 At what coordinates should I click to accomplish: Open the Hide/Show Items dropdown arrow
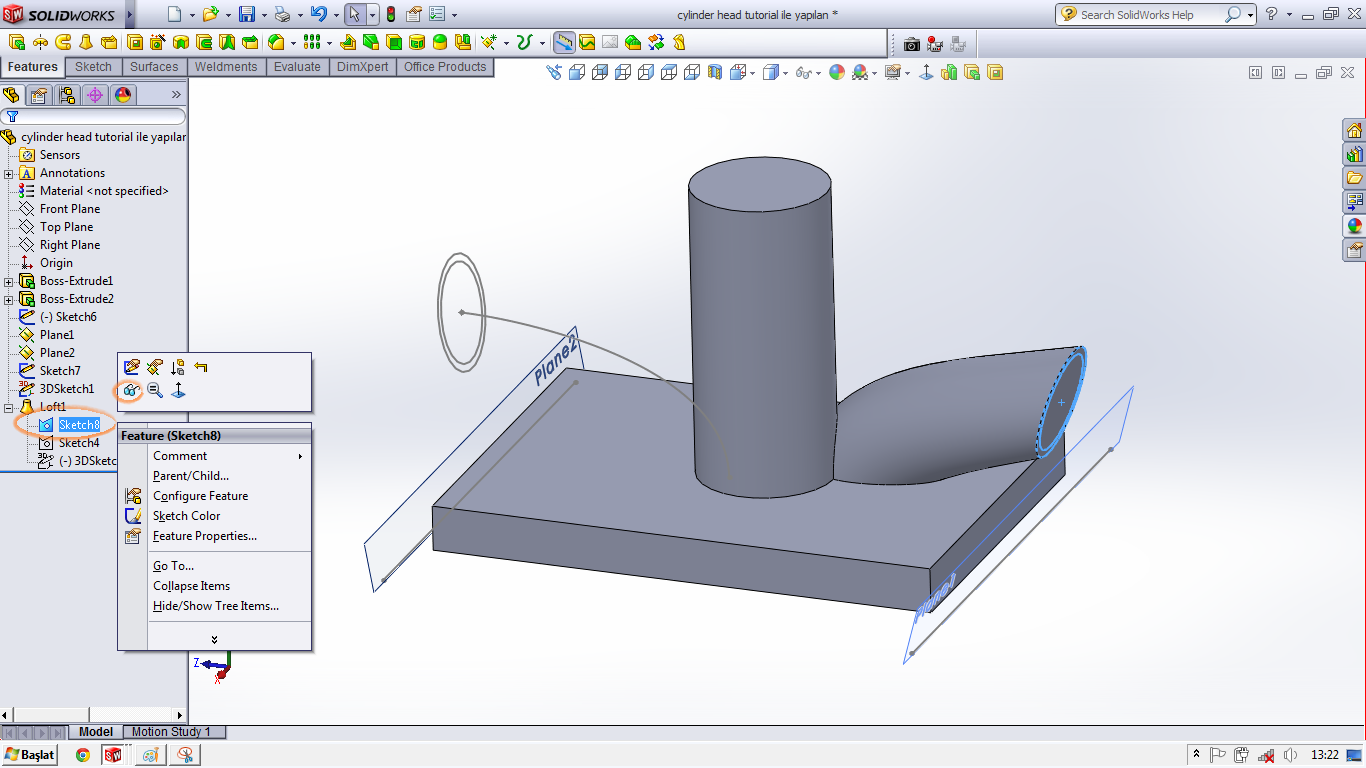pos(818,72)
